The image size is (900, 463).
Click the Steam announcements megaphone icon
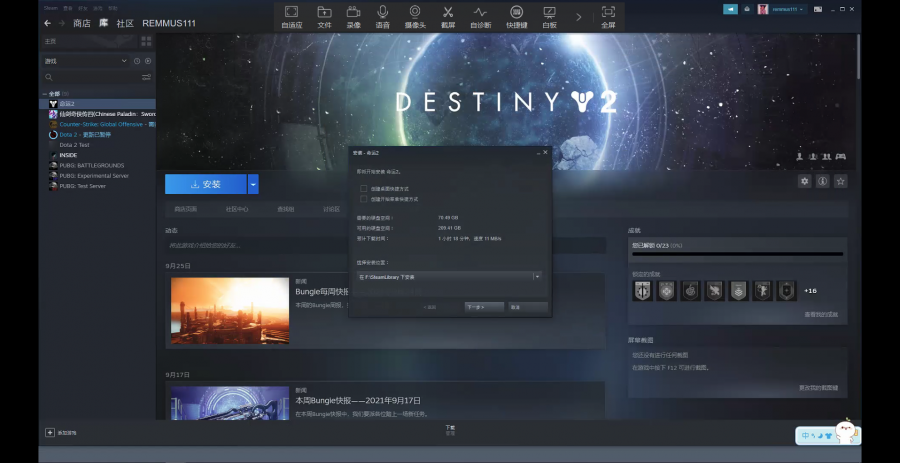click(730, 9)
